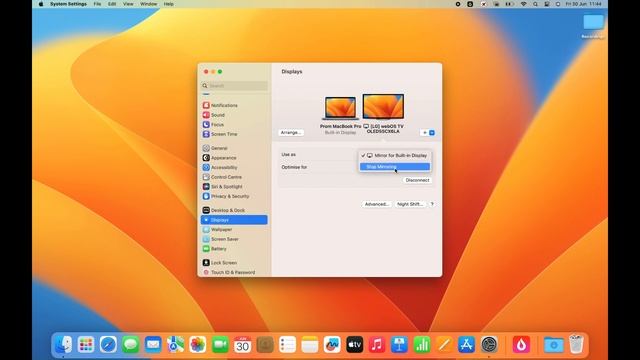This screenshot has height=360, width=640.
Task: Open Finder from the Dock
Action: coord(63,345)
